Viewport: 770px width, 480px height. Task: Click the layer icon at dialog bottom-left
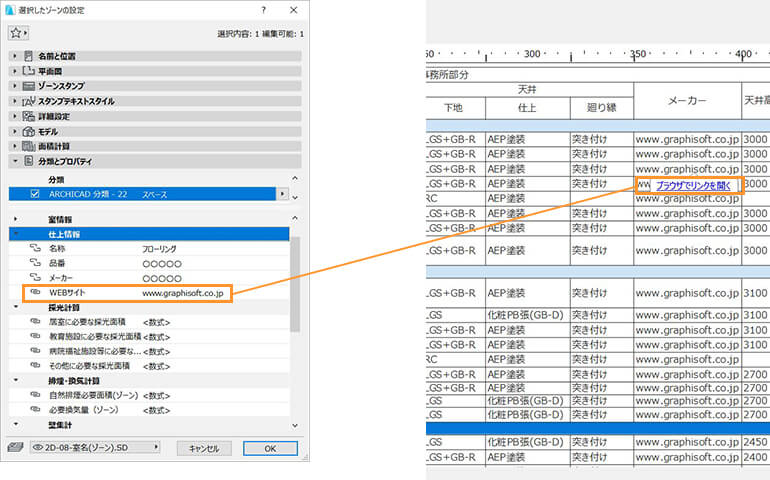(x=15, y=448)
